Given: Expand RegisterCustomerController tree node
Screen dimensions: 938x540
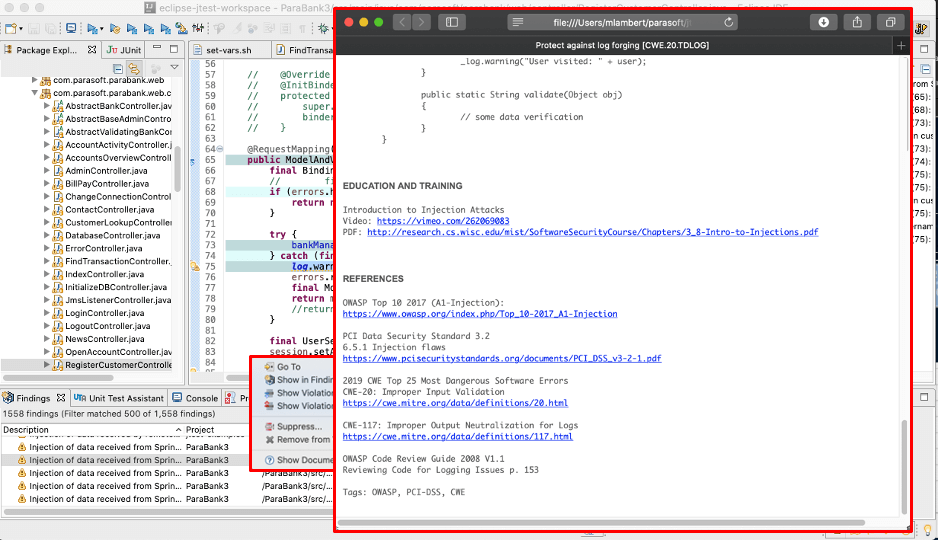Looking at the screenshot, I should coord(47,365).
